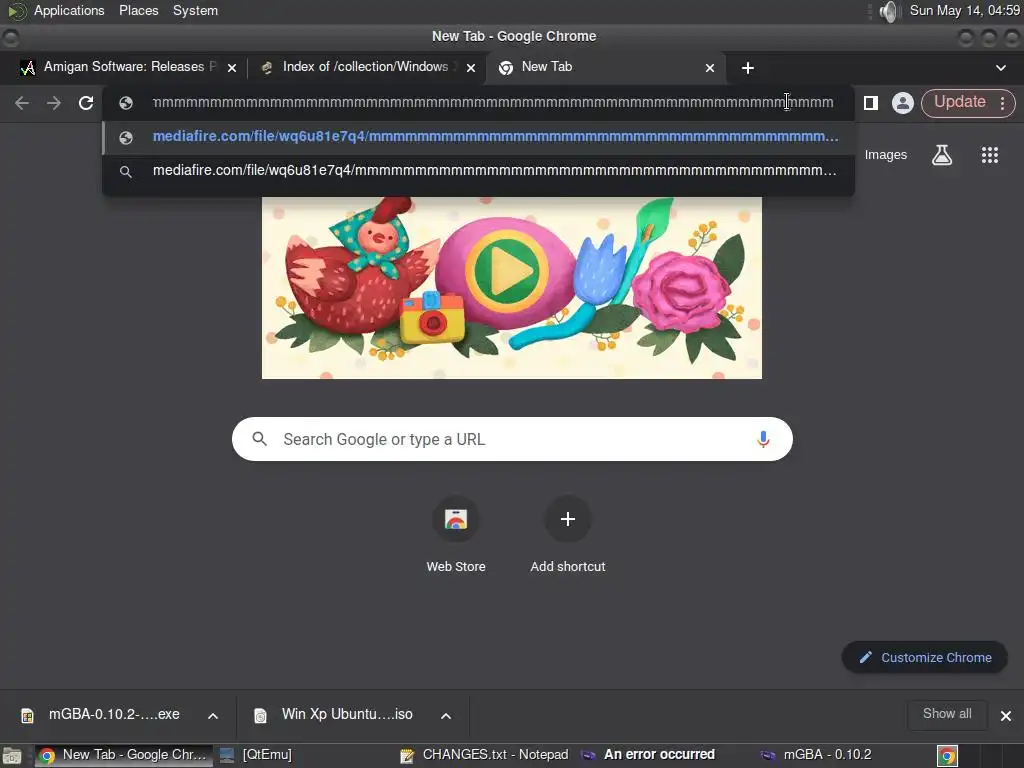Close the Index of /collection/Windows tab

[x=471, y=68]
